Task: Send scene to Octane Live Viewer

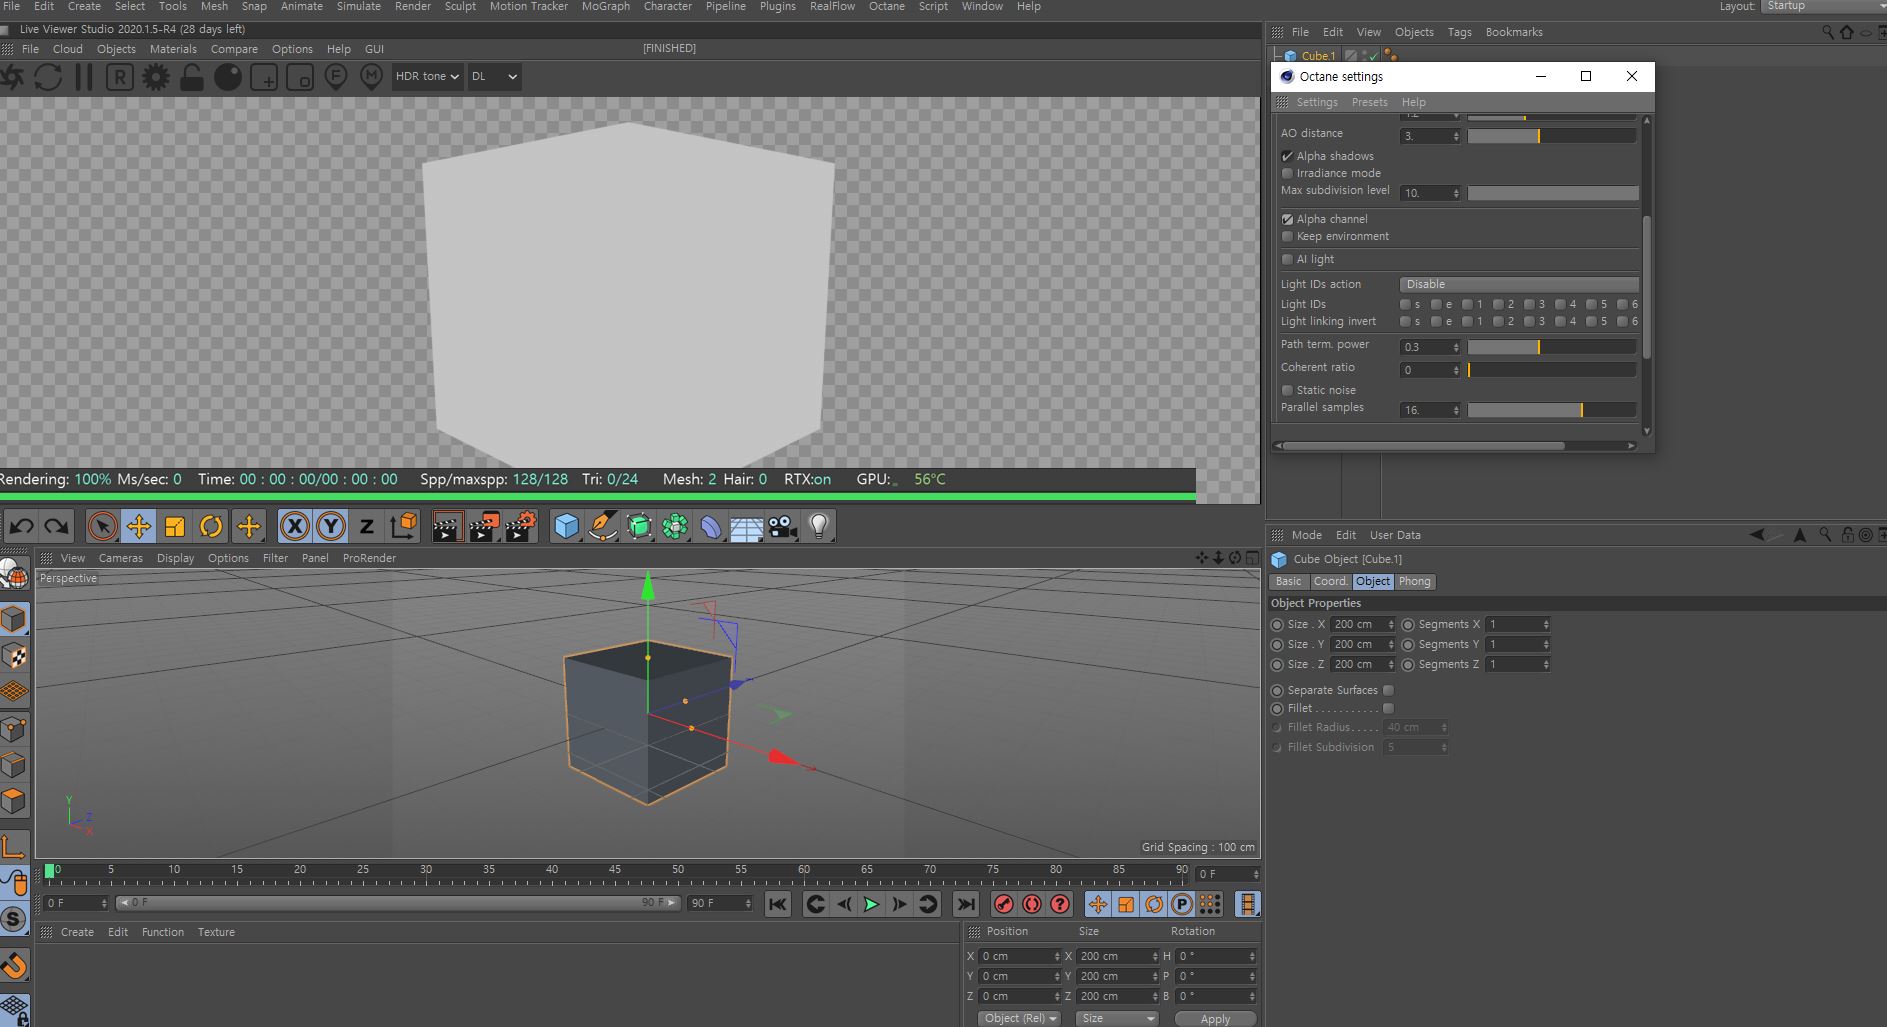Action: (x=12, y=77)
